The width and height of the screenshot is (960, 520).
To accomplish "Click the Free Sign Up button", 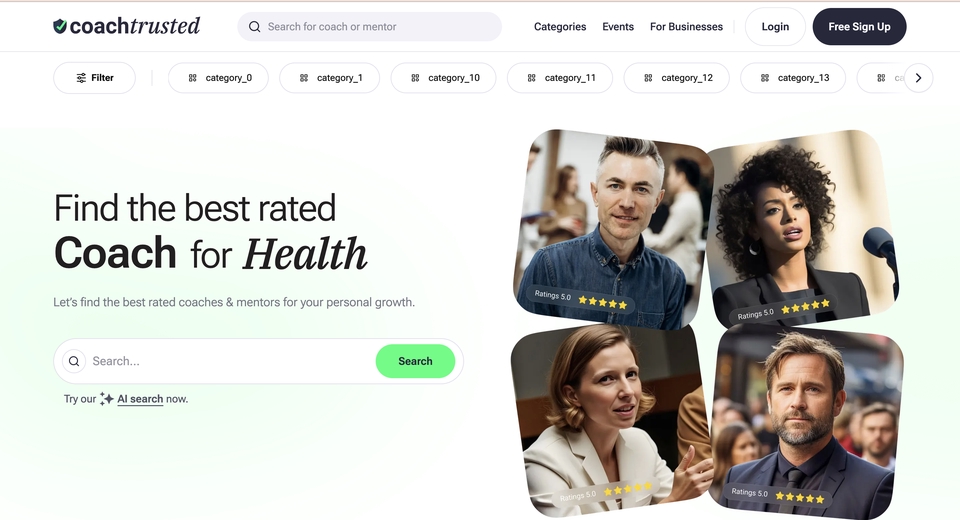I will [x=859, y=27].
